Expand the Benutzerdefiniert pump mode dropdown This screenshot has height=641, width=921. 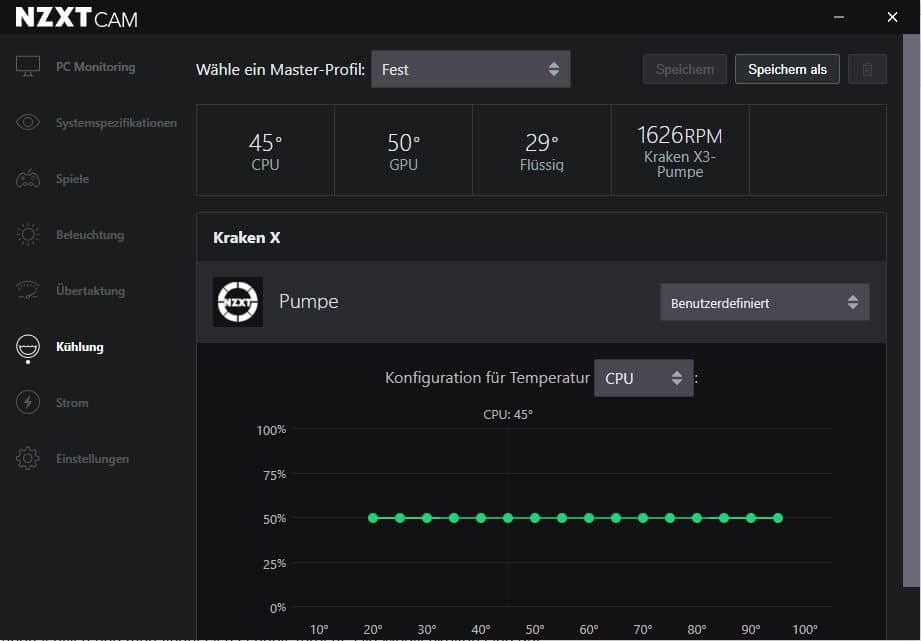(x=764, y=302)
